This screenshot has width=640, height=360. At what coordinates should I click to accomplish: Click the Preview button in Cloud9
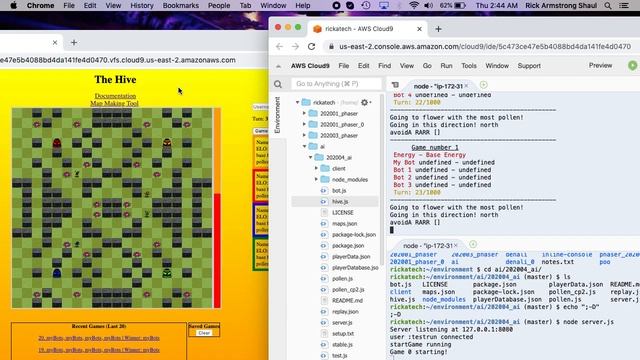[x=600, y=65]
